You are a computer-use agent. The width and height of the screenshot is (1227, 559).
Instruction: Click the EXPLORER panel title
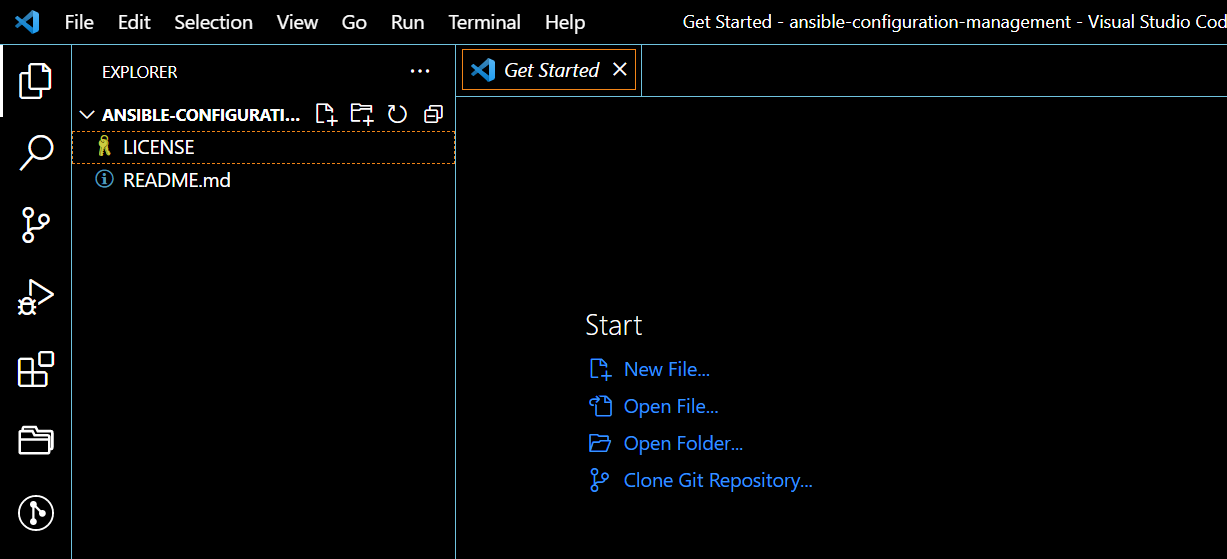tap(140, 72)
